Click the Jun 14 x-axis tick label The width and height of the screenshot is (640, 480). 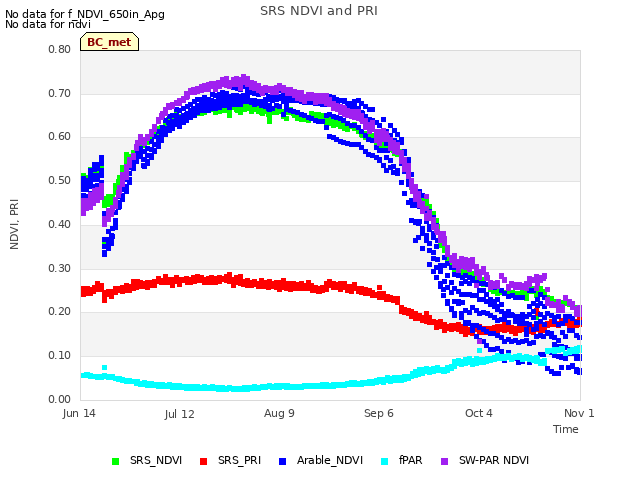79,413
